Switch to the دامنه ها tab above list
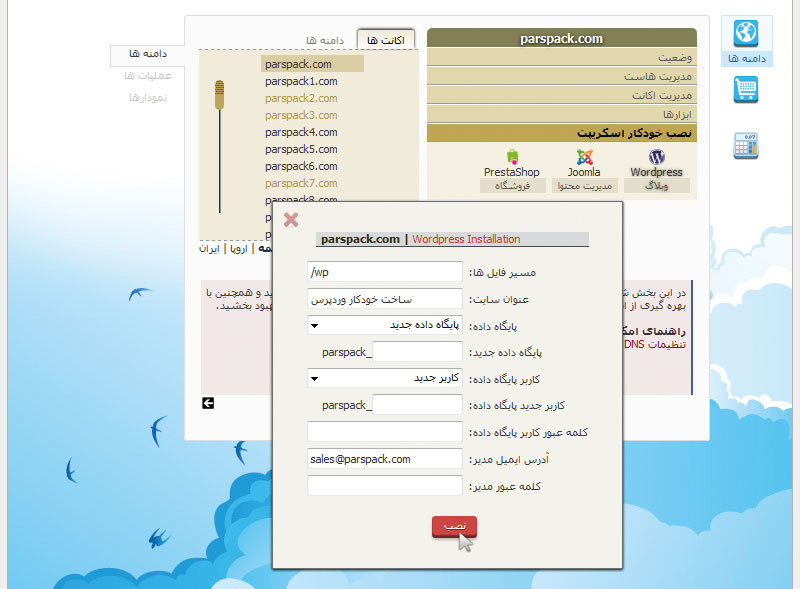800x589 pixels. [325, 40]
